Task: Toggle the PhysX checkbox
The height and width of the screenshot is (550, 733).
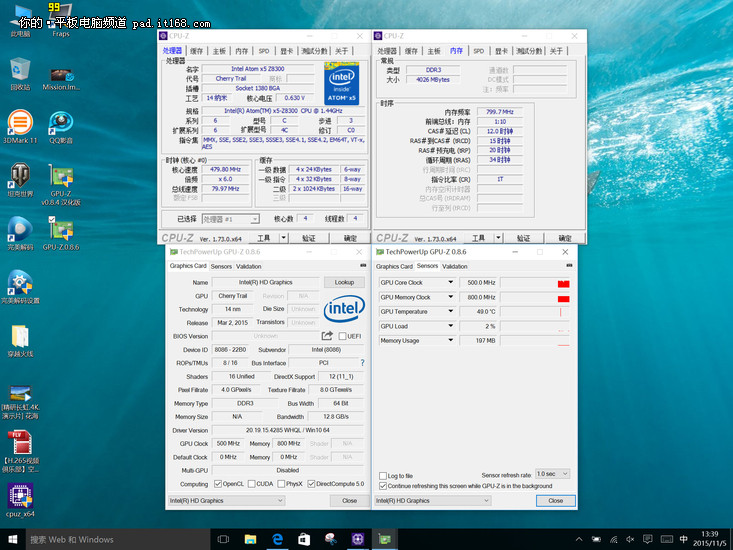Action: 281,484
